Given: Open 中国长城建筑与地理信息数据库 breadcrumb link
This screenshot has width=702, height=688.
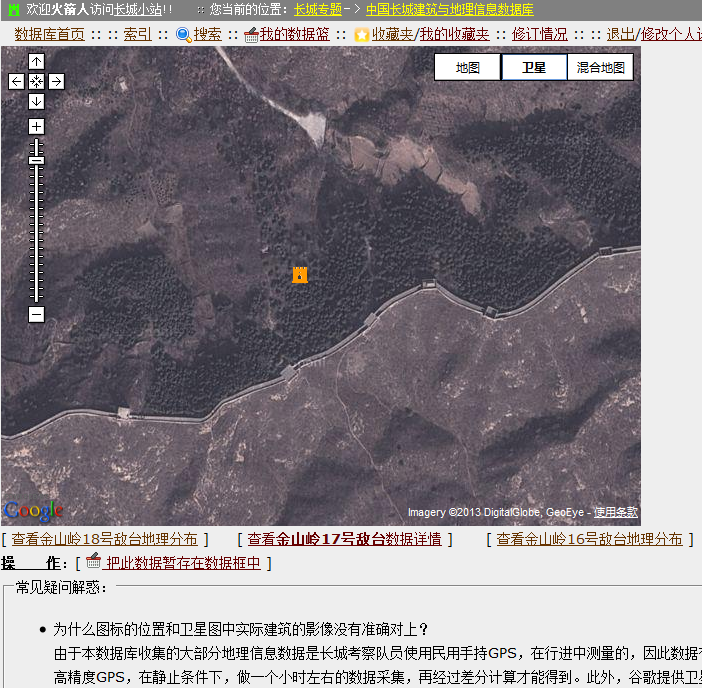Looking at the screenshot, I should [449, 9].
